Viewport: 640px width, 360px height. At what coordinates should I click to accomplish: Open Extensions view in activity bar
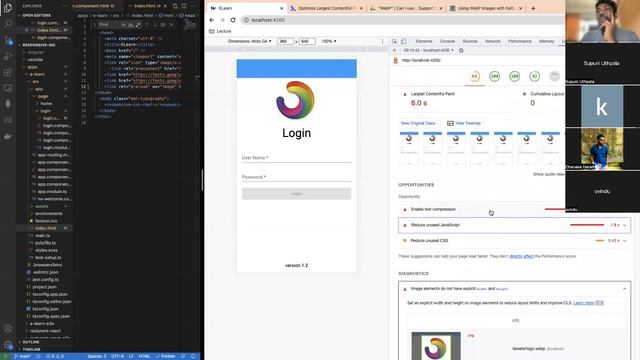(8, 72)
